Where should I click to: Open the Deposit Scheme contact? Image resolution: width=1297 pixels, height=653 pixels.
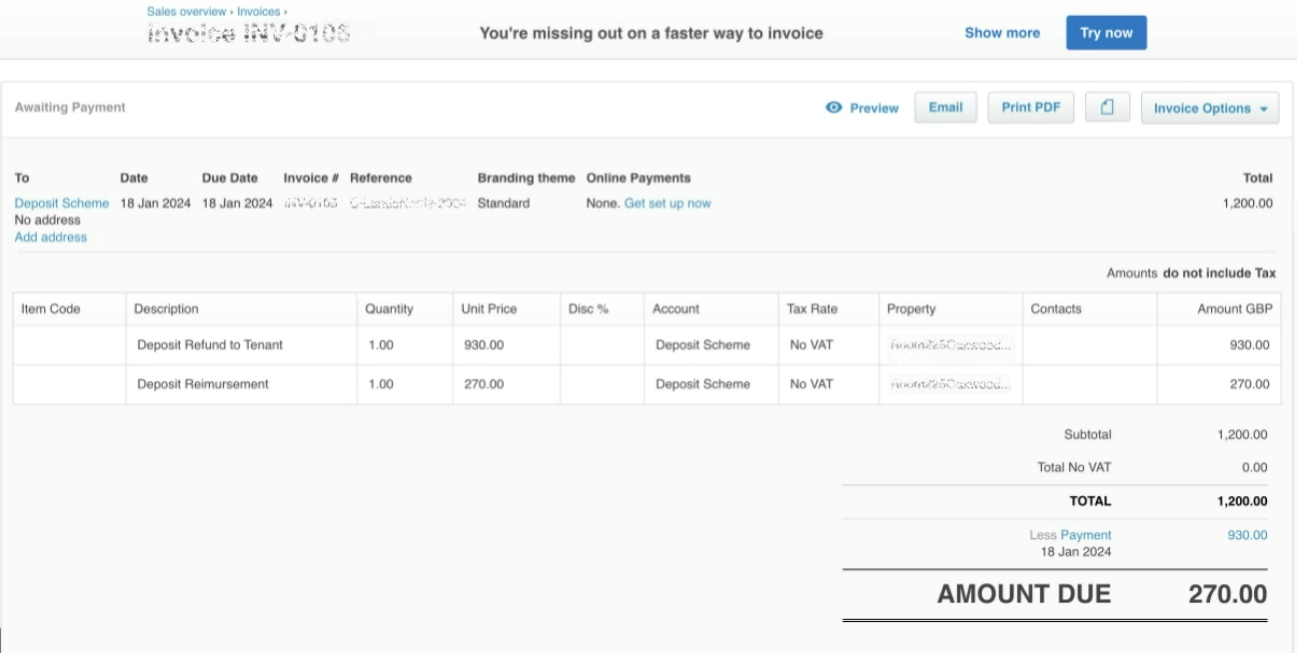click(x=61, y=202)
